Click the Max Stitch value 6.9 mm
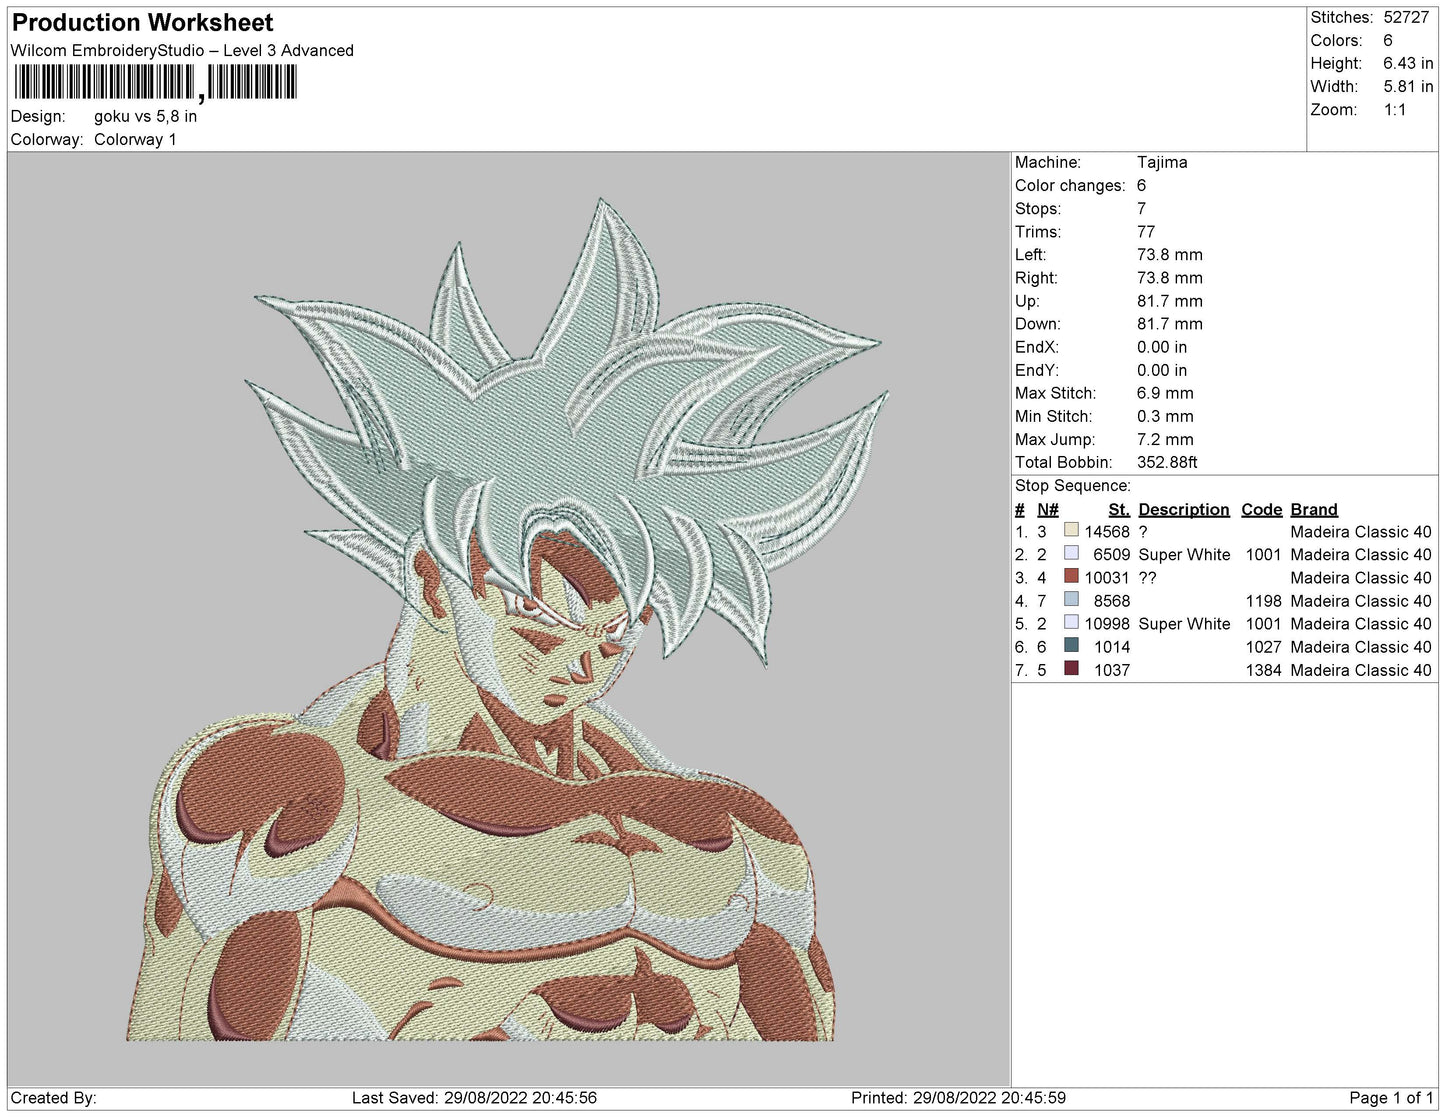 (1165, 393)
